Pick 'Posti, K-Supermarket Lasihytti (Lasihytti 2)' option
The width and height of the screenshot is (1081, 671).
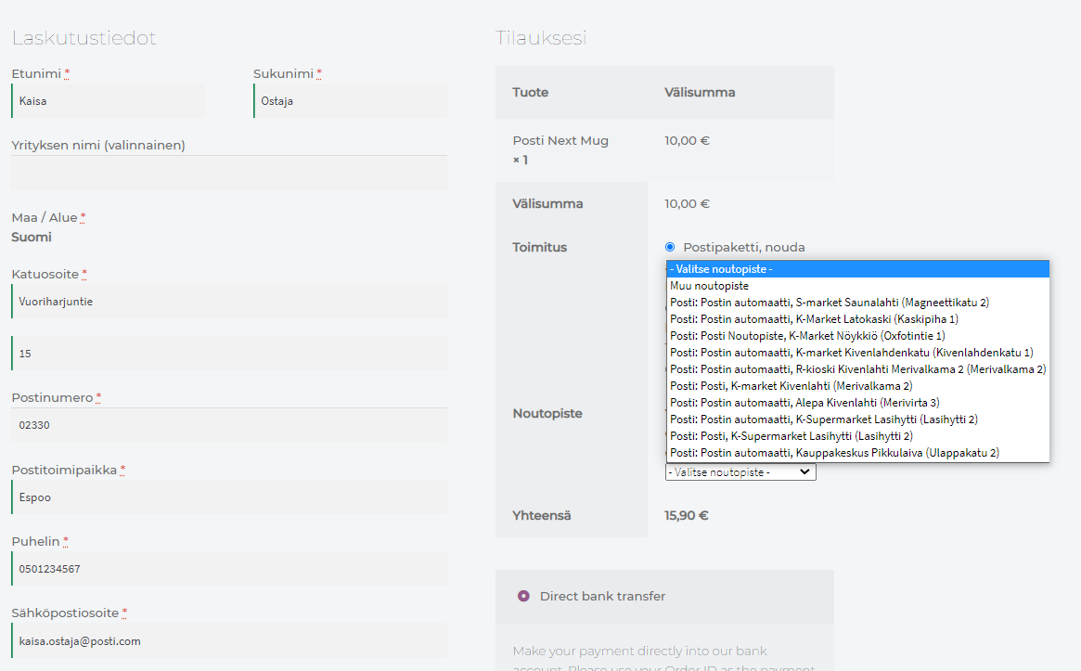click(858, 436)
